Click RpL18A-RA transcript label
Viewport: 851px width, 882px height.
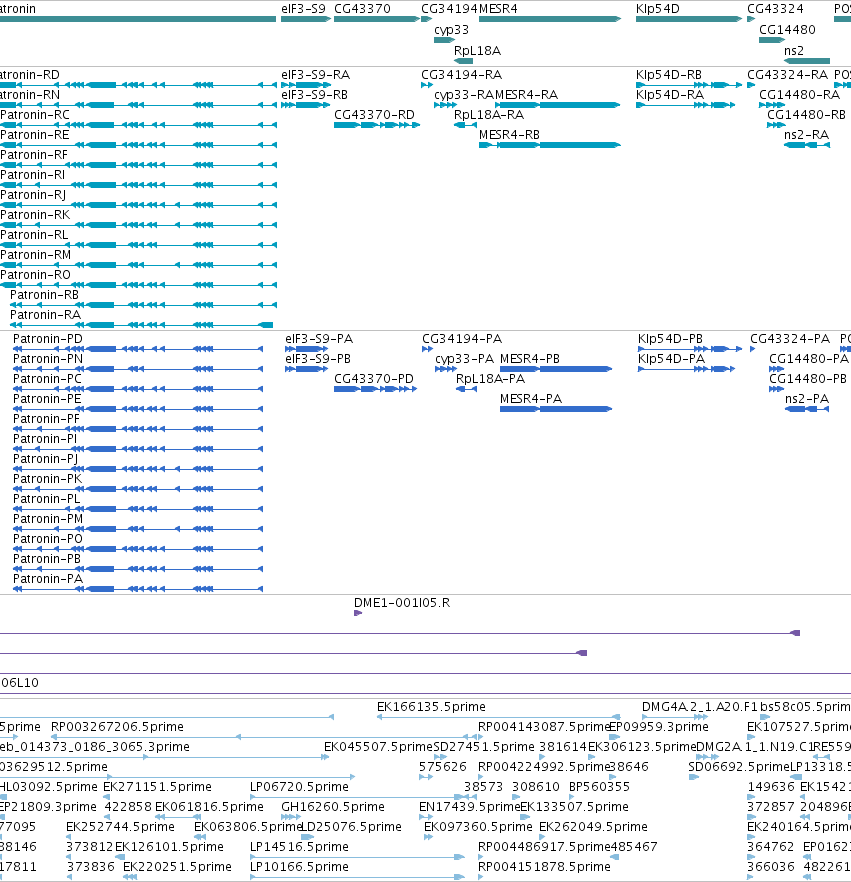pyautogui.click(x=489, y=115)
